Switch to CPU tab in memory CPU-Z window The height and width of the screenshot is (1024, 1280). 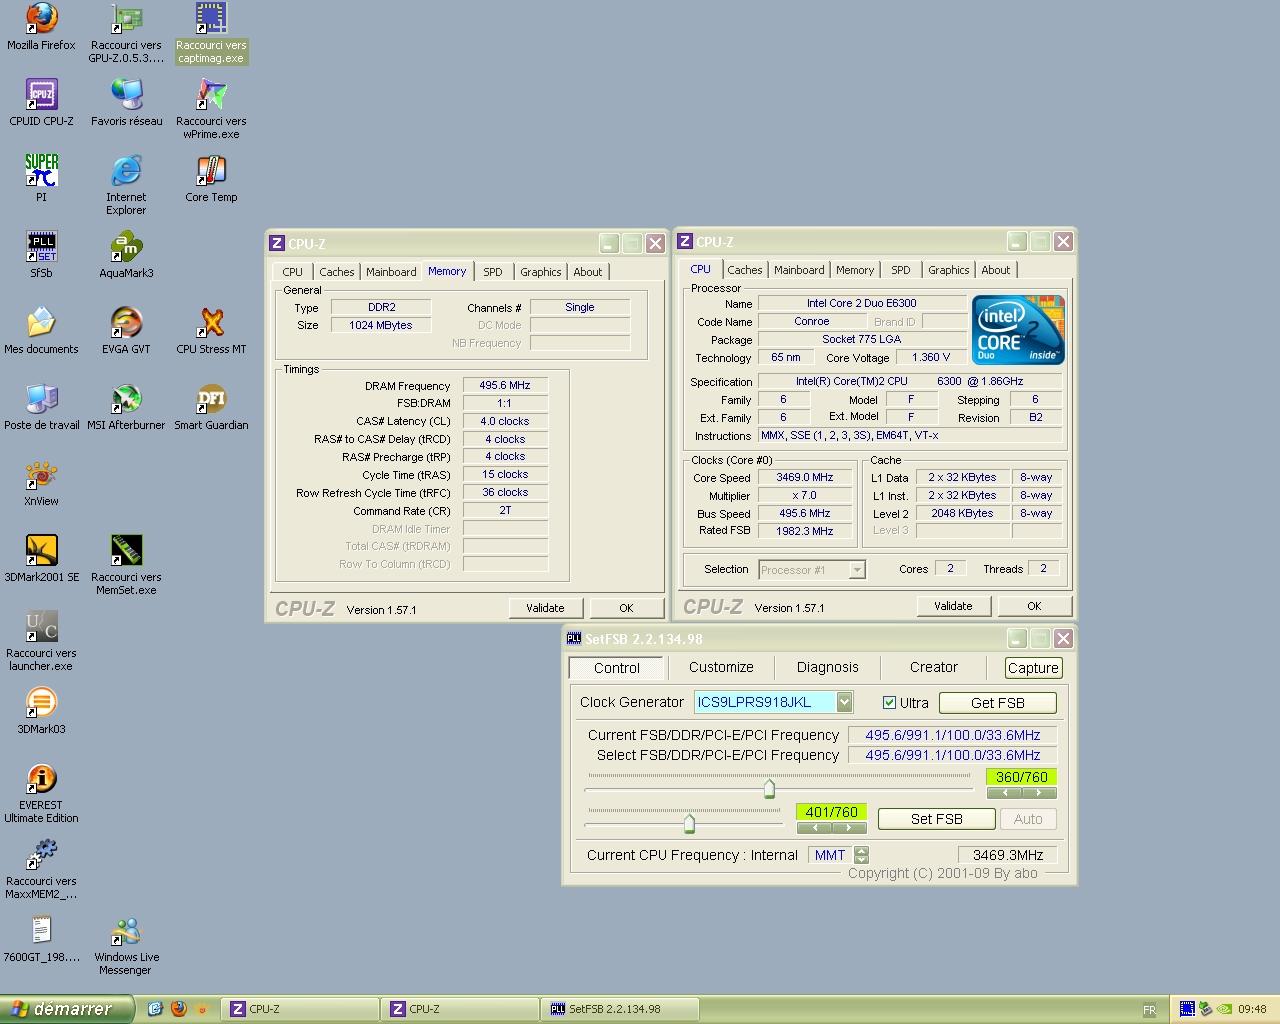[x=293, y=272]
